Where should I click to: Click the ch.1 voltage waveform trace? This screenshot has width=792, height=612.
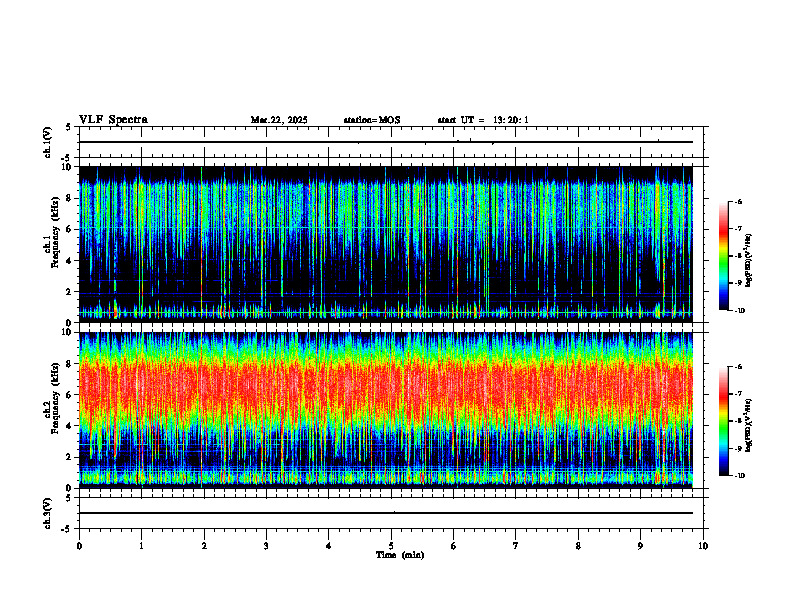point(386,142)
